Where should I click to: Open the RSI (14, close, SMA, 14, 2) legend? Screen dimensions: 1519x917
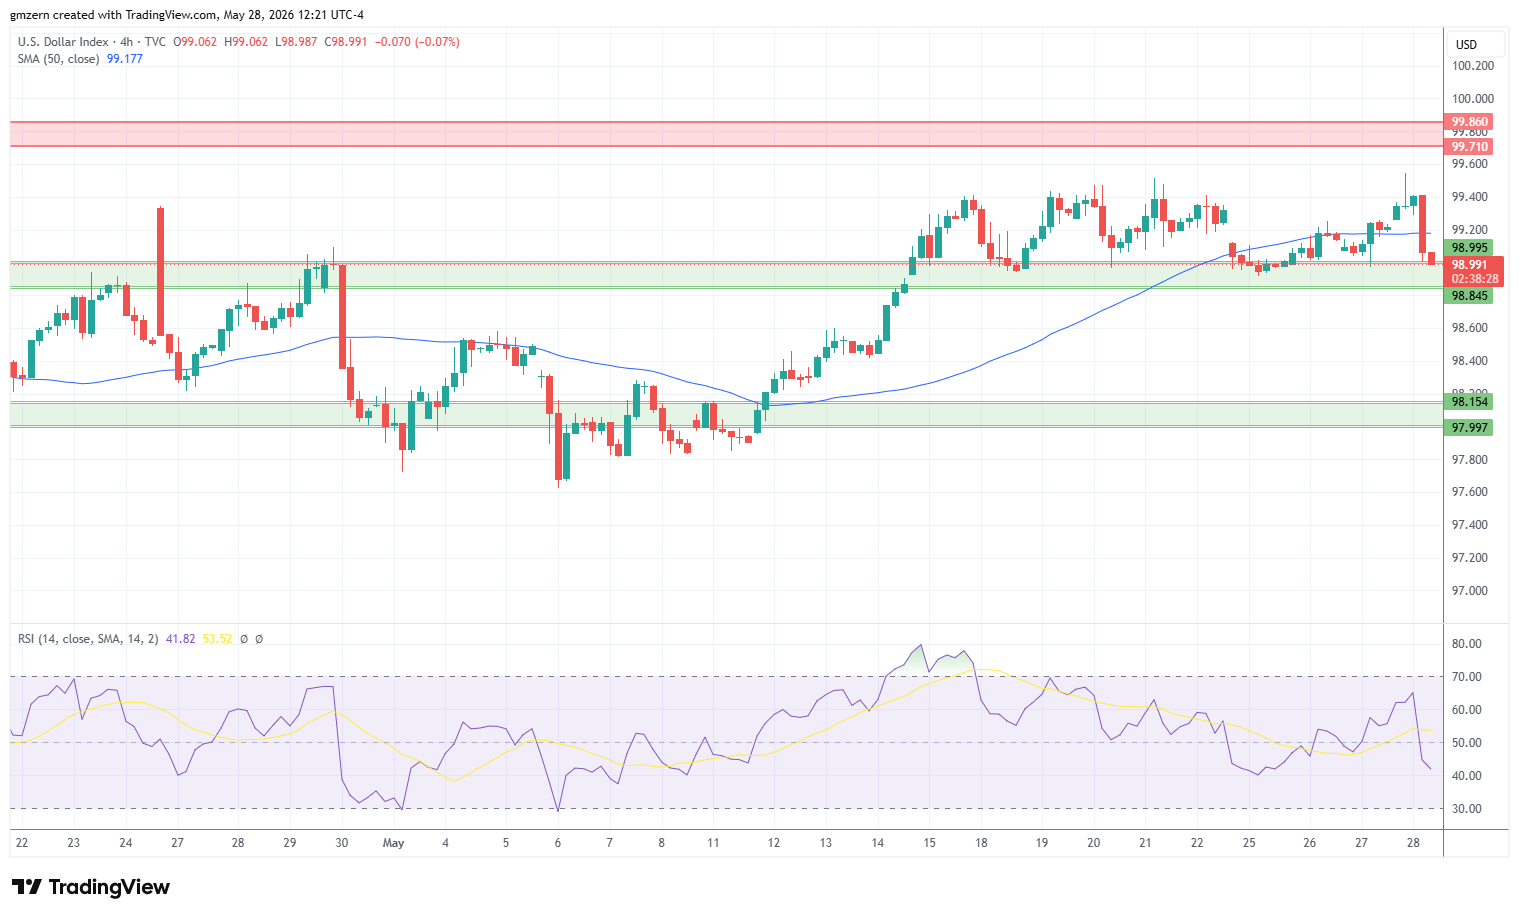click(x=88, y=639)
